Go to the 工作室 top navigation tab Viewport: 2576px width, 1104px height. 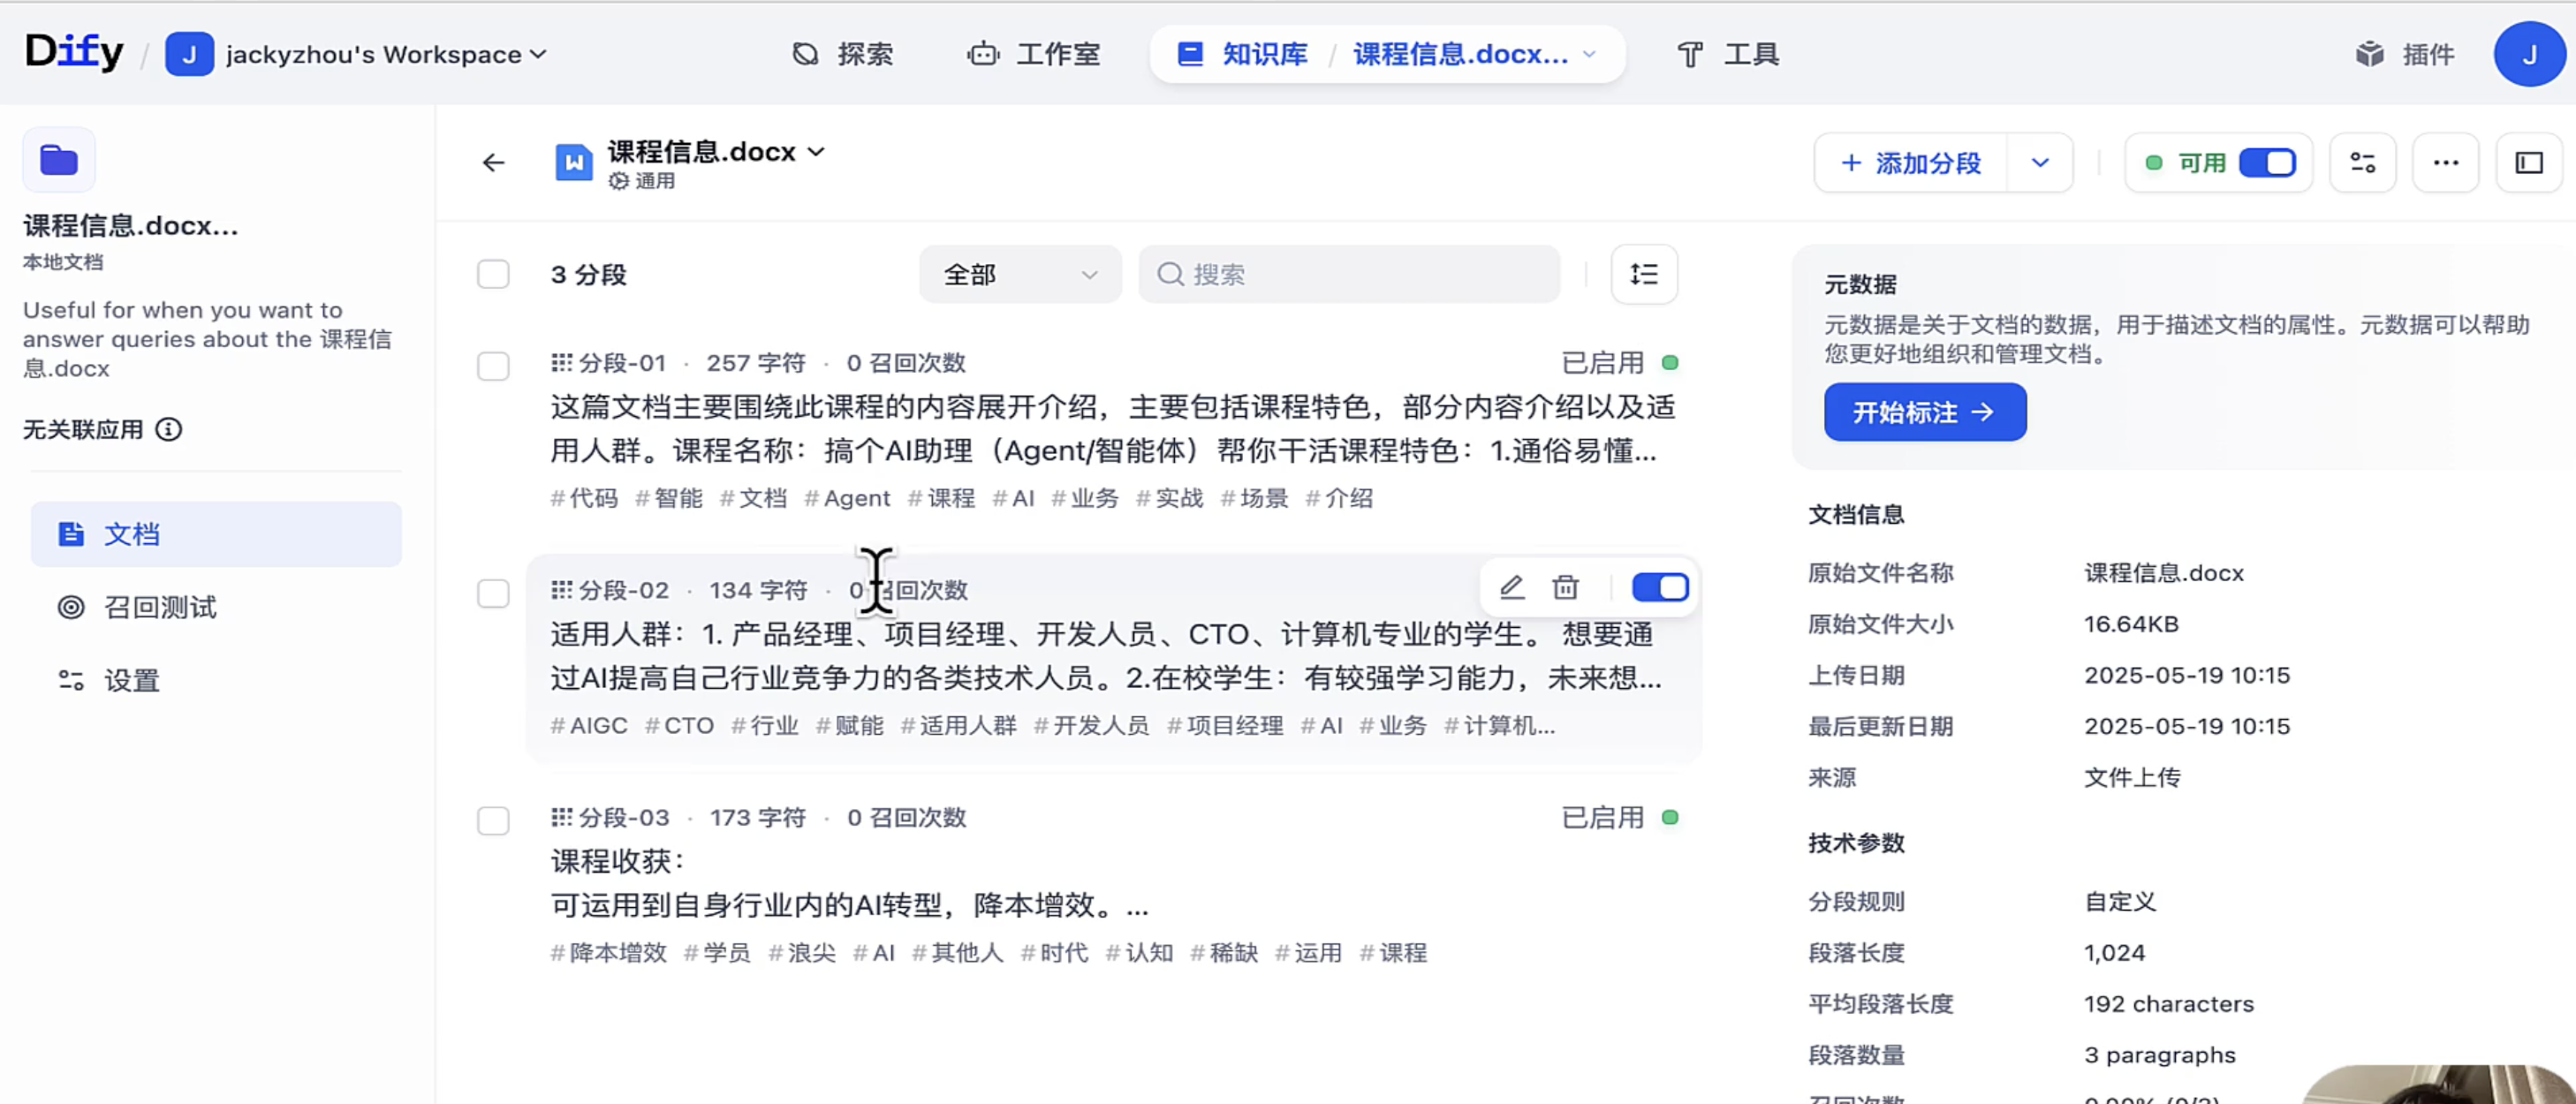coord(1034,54)
